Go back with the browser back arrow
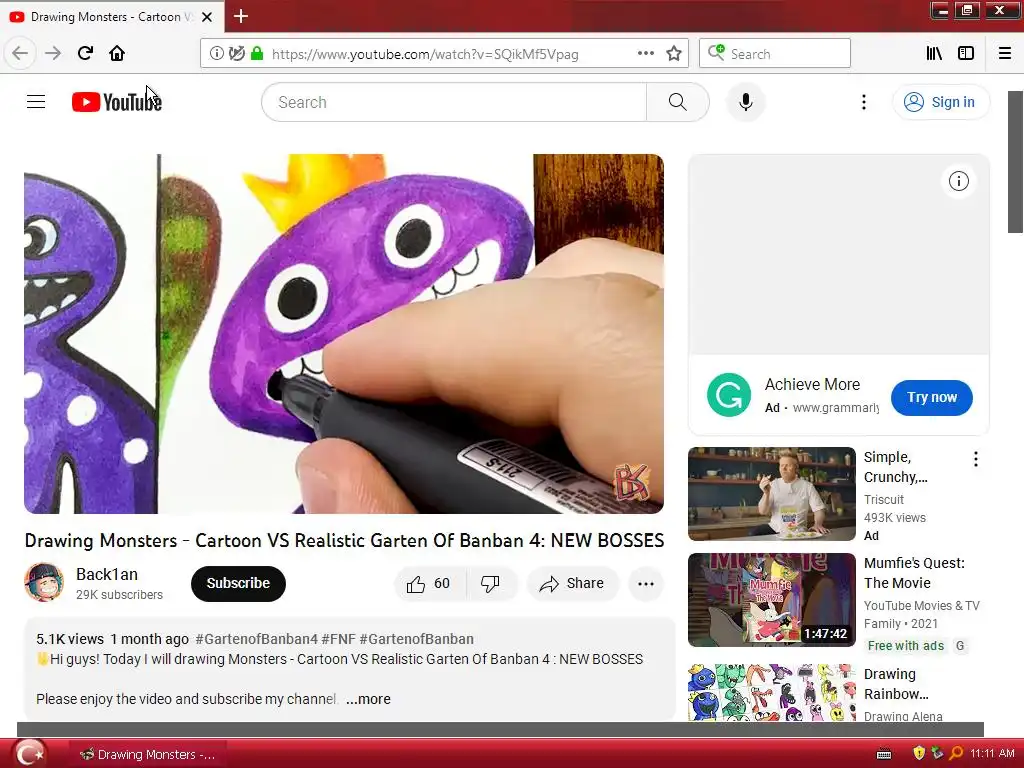The image size is (1024, 768). point(20,53)
